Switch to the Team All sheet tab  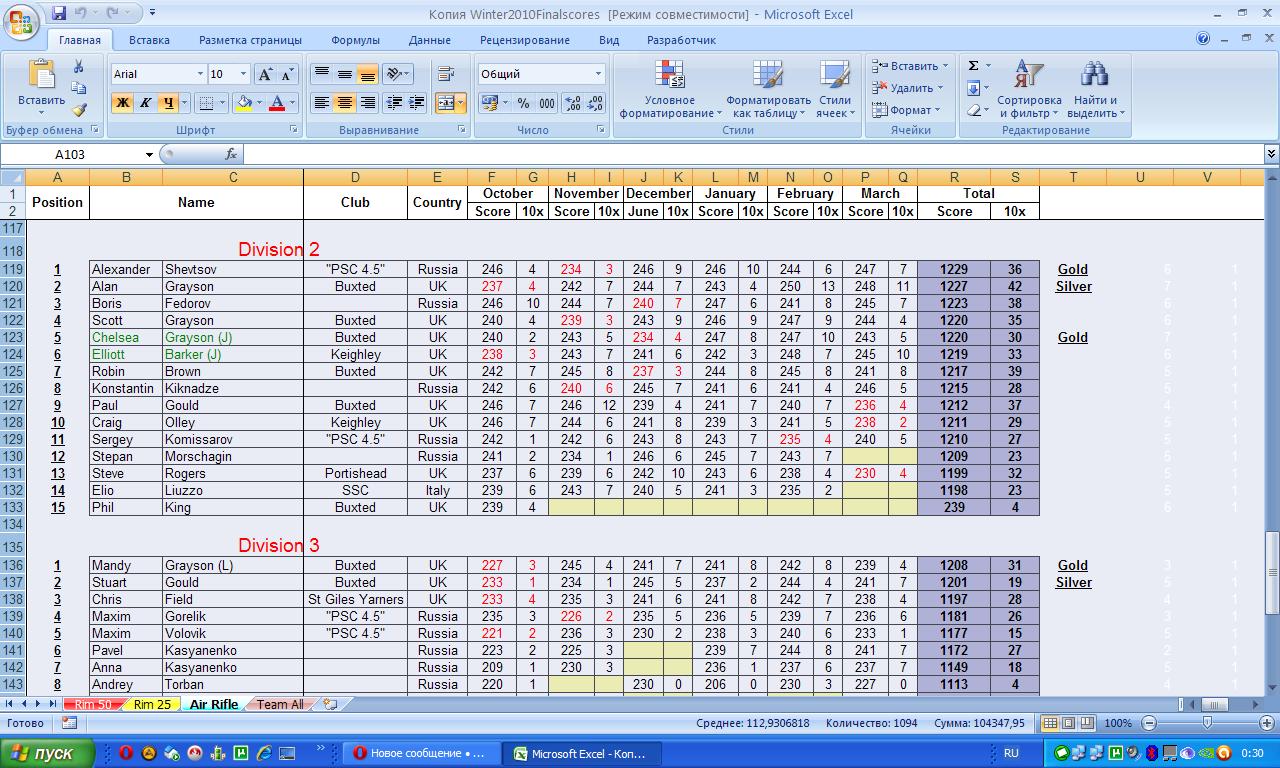[279, 705]
